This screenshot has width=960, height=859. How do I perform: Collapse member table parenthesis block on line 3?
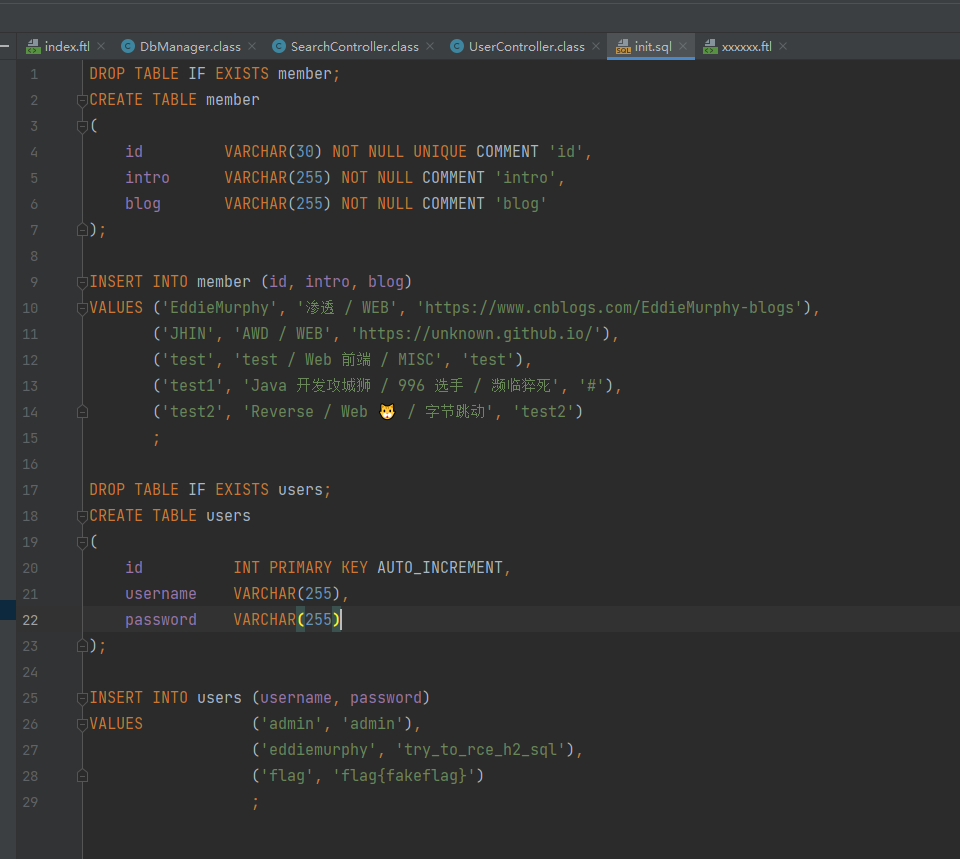pos(82,126)
